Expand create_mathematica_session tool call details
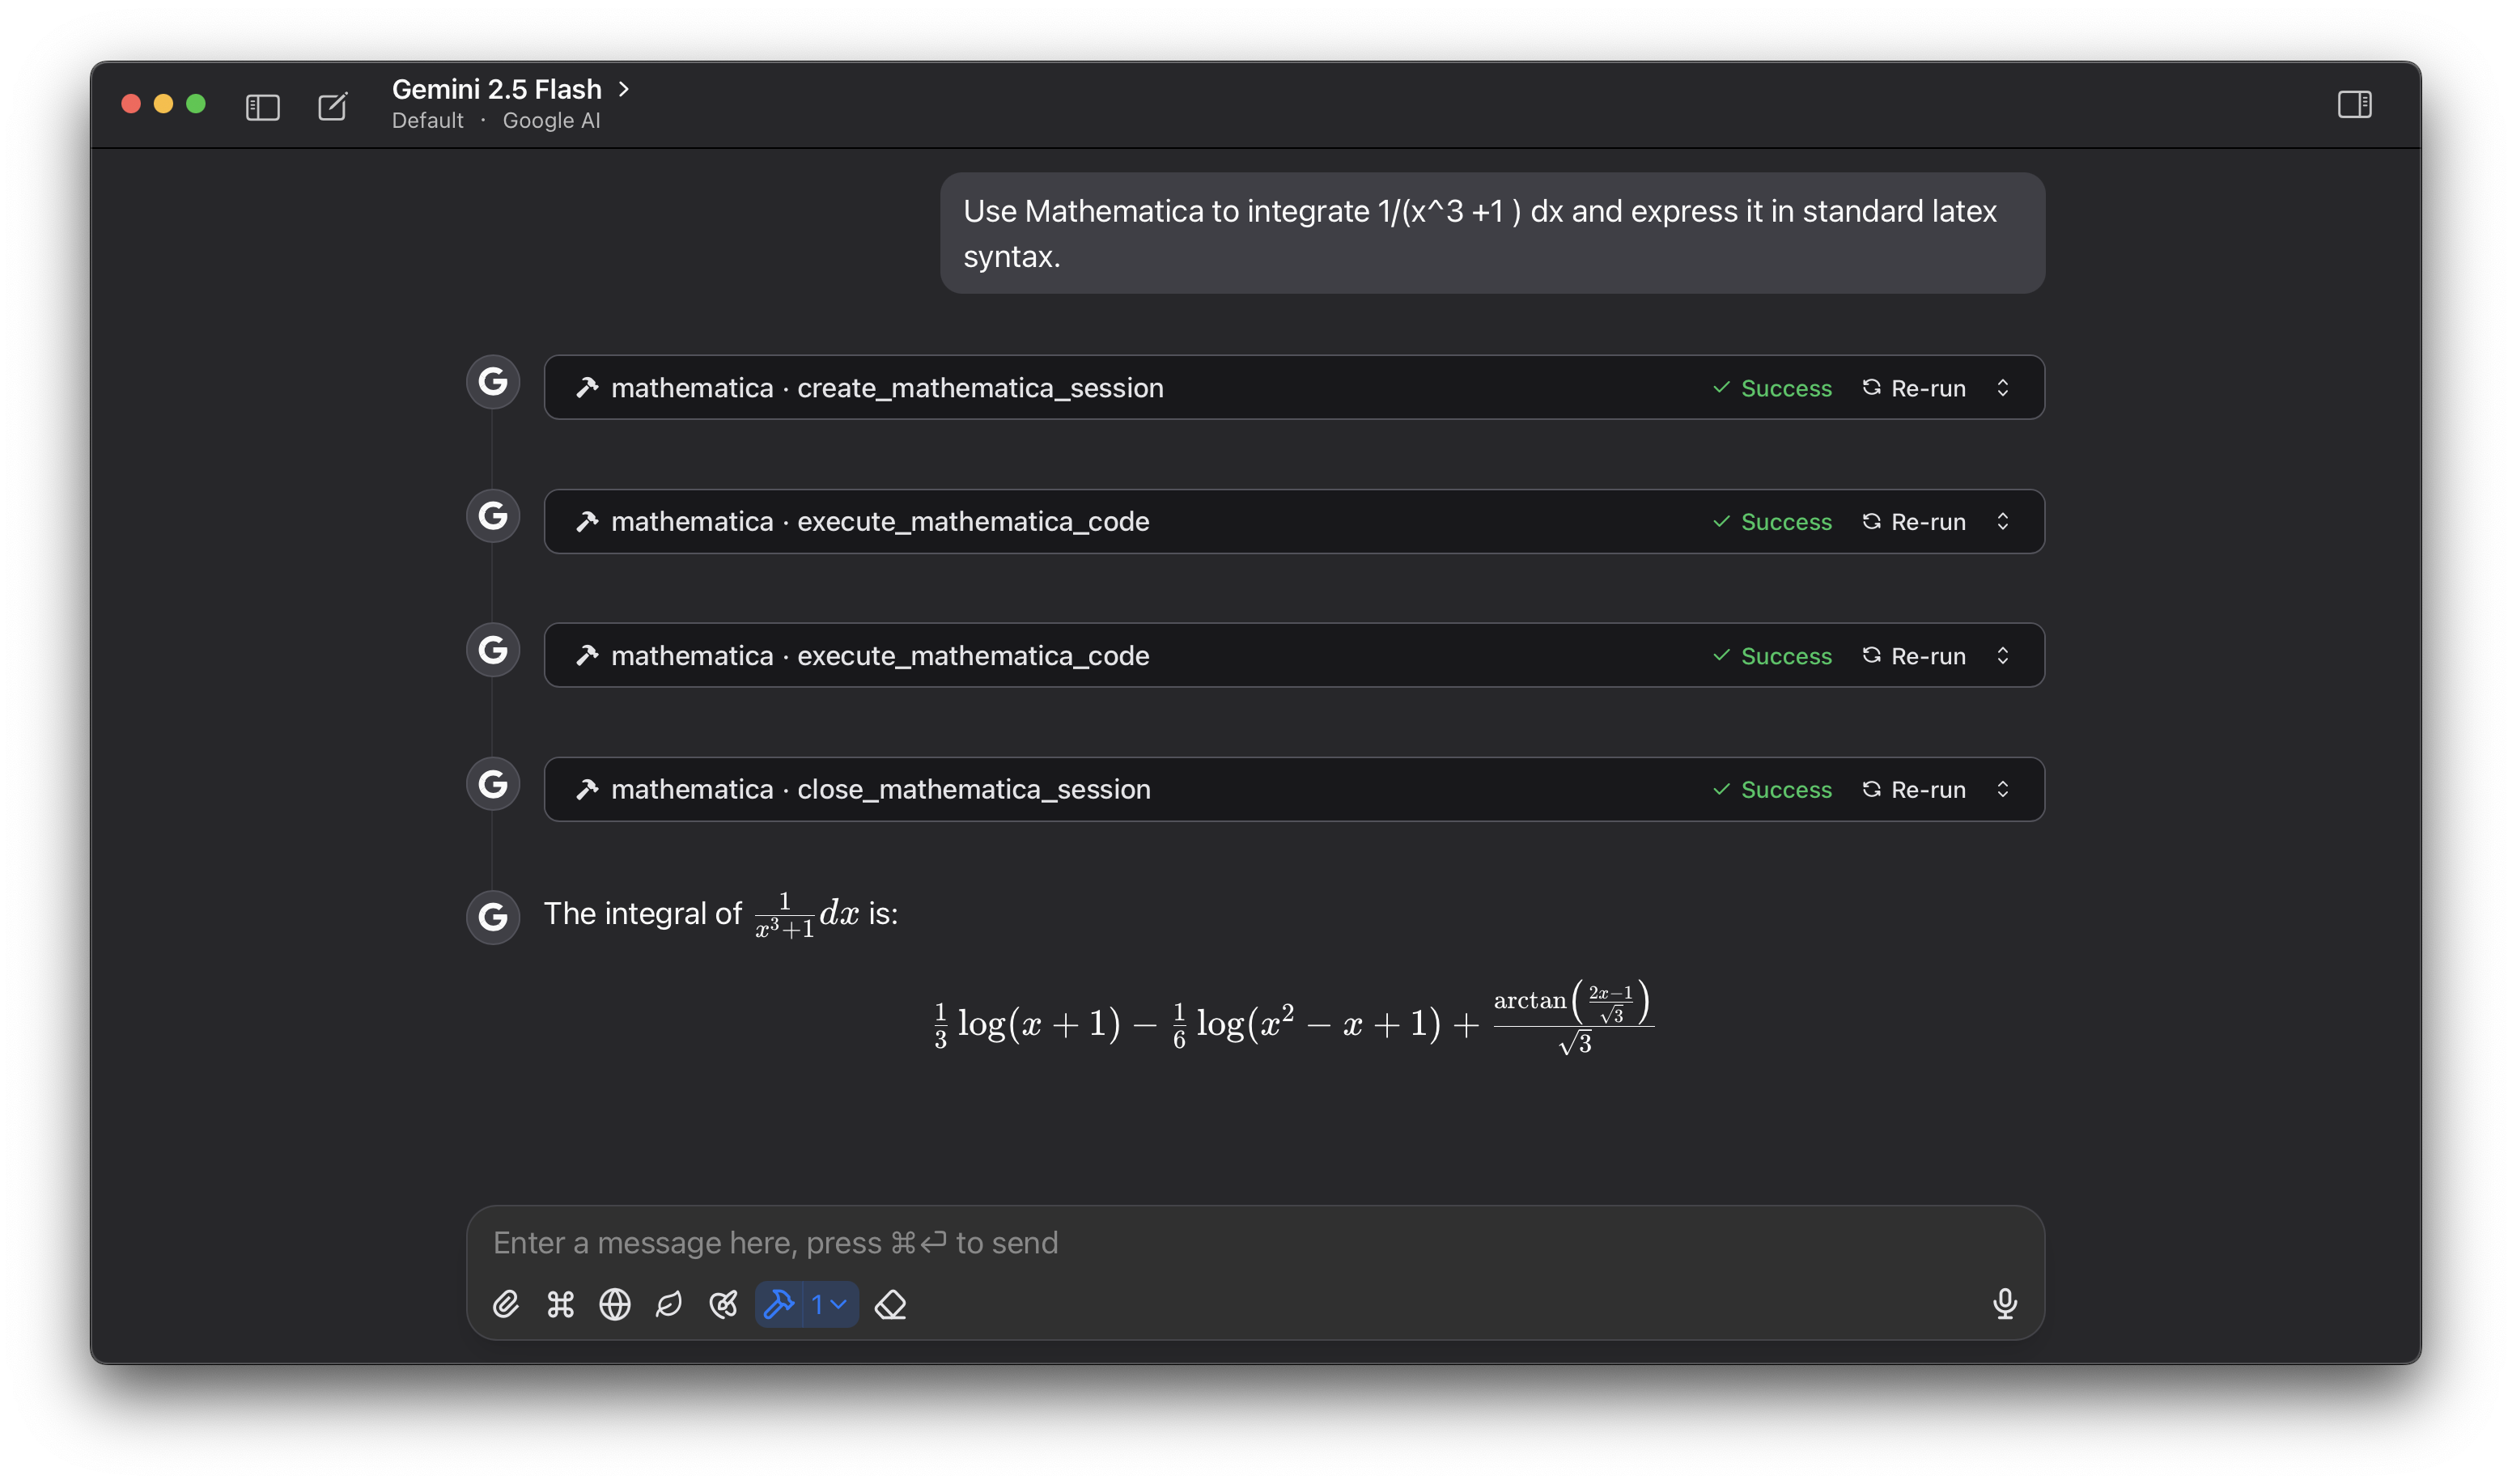 tap(2002, 388)
